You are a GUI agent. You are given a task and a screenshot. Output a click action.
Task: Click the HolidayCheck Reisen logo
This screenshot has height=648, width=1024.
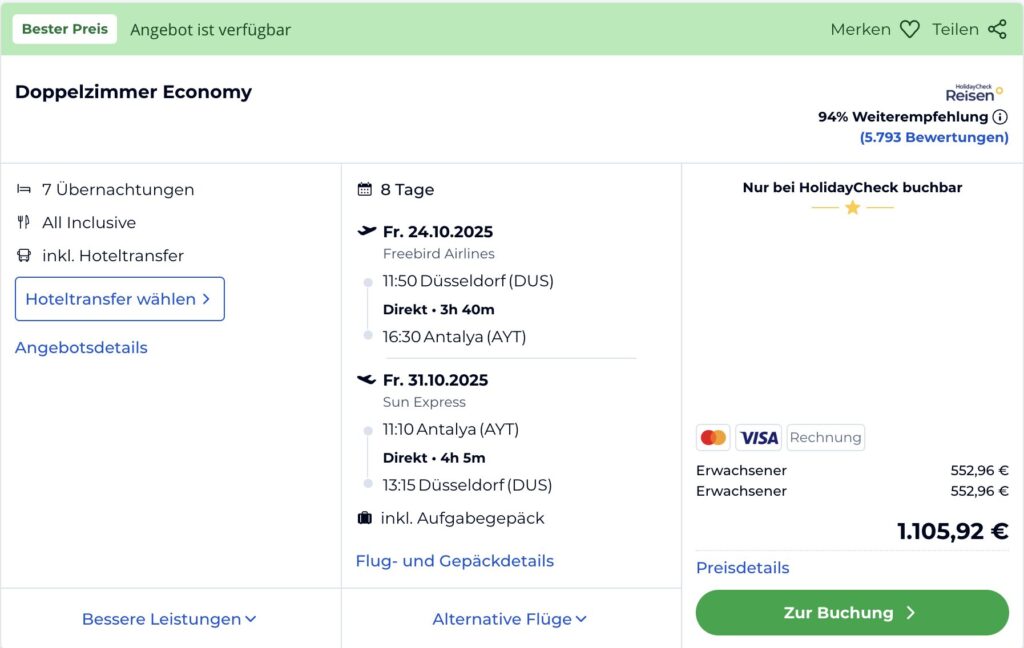pyautogui.click(x=974, y=93)
